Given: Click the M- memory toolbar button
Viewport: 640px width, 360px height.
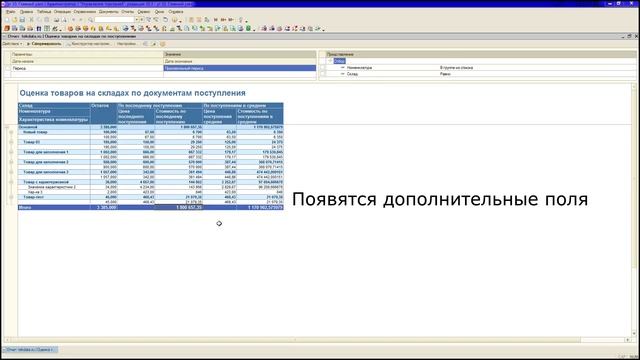Looking at the screenshot, I should pyautogui.click(x=231, y=20).
